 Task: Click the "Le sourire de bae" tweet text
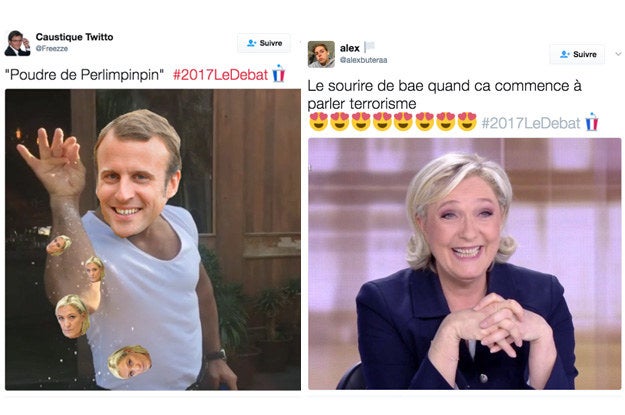click(x=444, y=95)
